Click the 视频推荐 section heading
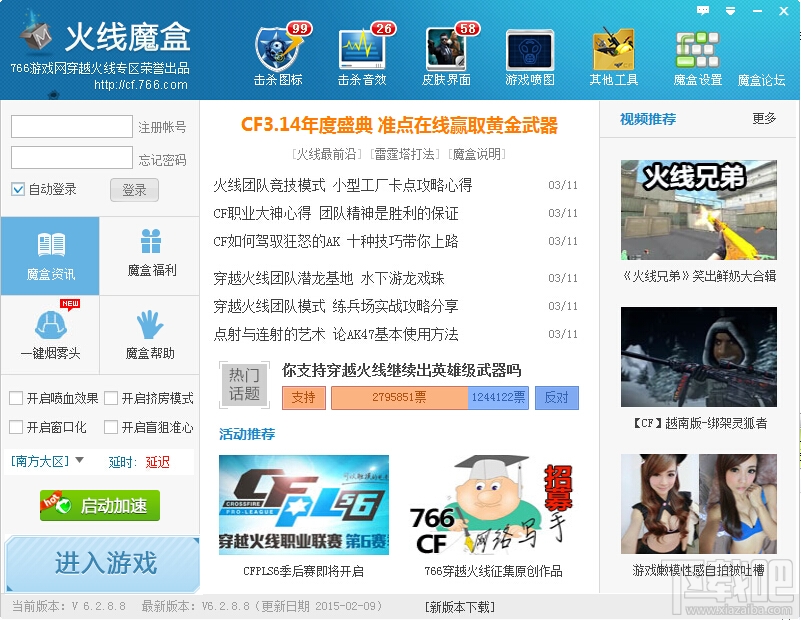Viewport: 801px width, 620px height. 648,119
